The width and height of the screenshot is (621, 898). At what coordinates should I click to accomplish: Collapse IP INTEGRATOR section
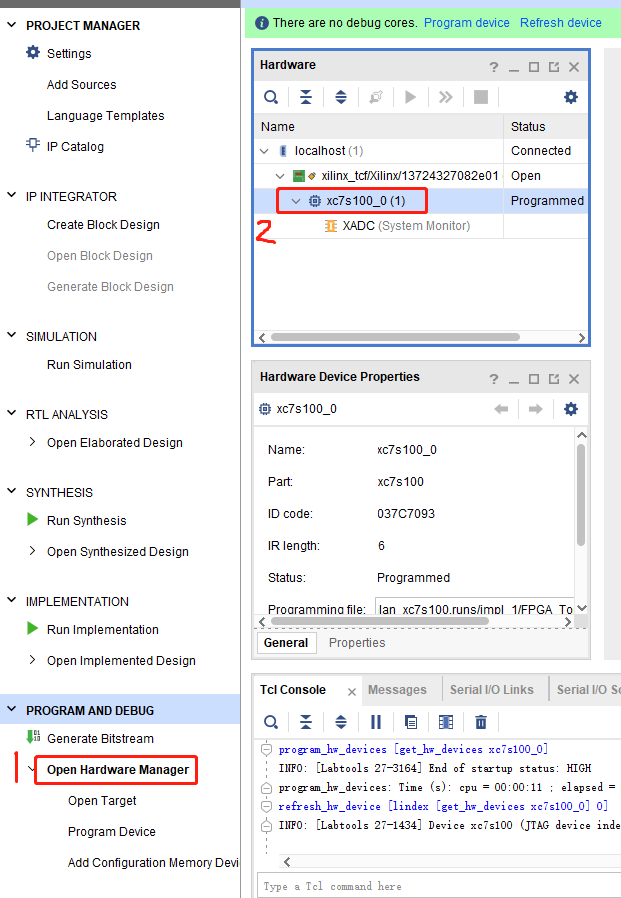click(11, 195)
